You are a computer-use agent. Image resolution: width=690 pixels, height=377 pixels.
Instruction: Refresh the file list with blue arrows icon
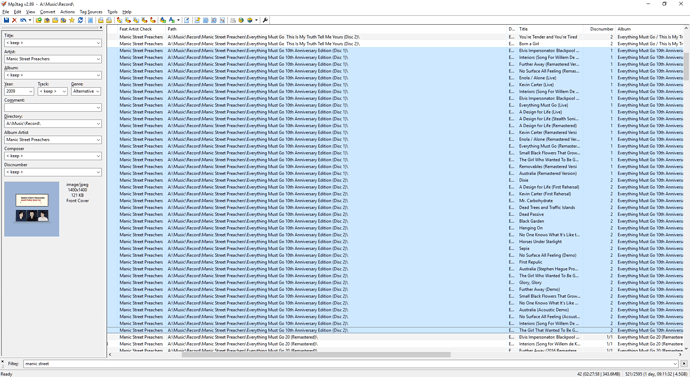point(80,20)
